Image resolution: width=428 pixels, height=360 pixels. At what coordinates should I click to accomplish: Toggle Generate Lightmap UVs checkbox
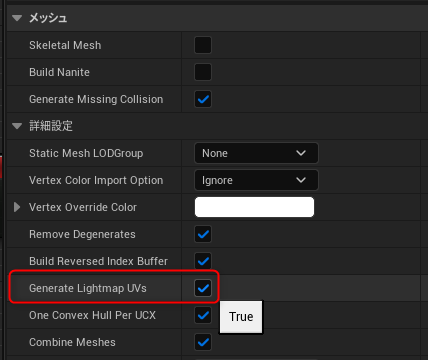coord(203,288)
